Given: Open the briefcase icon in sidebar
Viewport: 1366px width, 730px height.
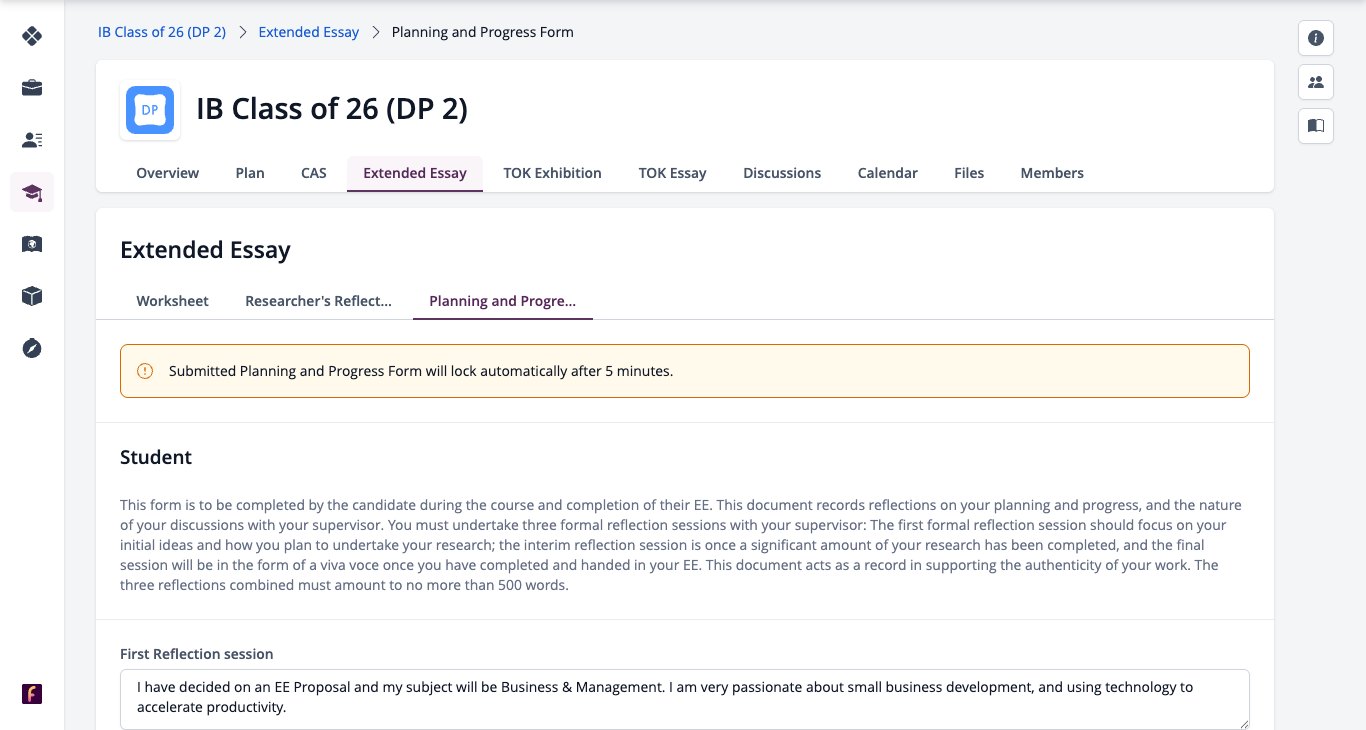Looking at the screenshot, I should click(32, 88).
